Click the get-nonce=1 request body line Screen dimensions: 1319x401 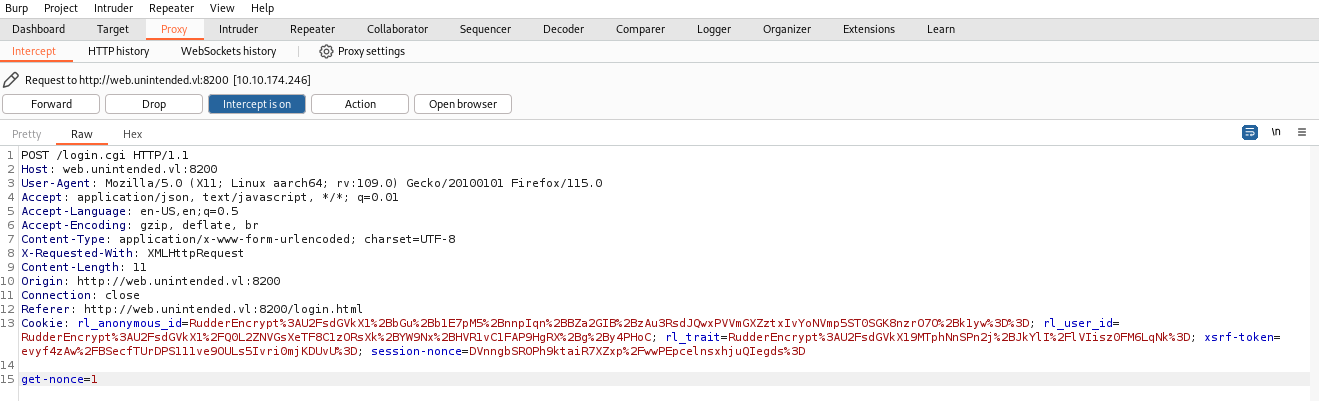665,379
